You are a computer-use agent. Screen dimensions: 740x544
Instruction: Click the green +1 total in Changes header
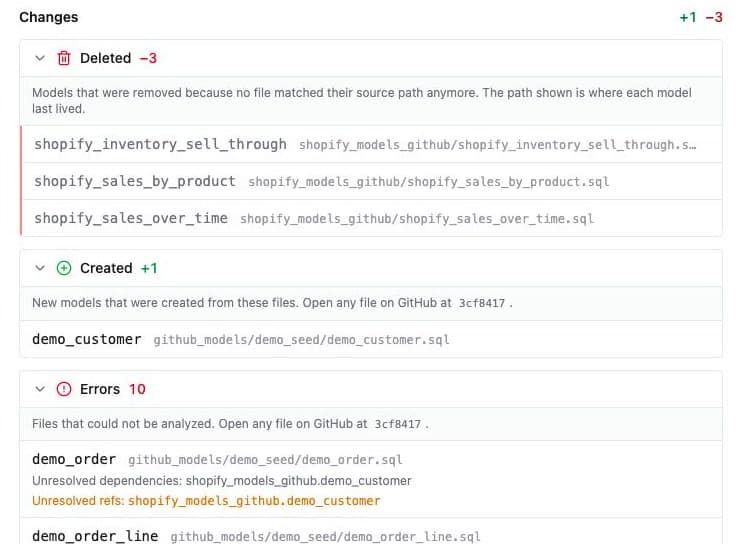[x=688, y=17]
